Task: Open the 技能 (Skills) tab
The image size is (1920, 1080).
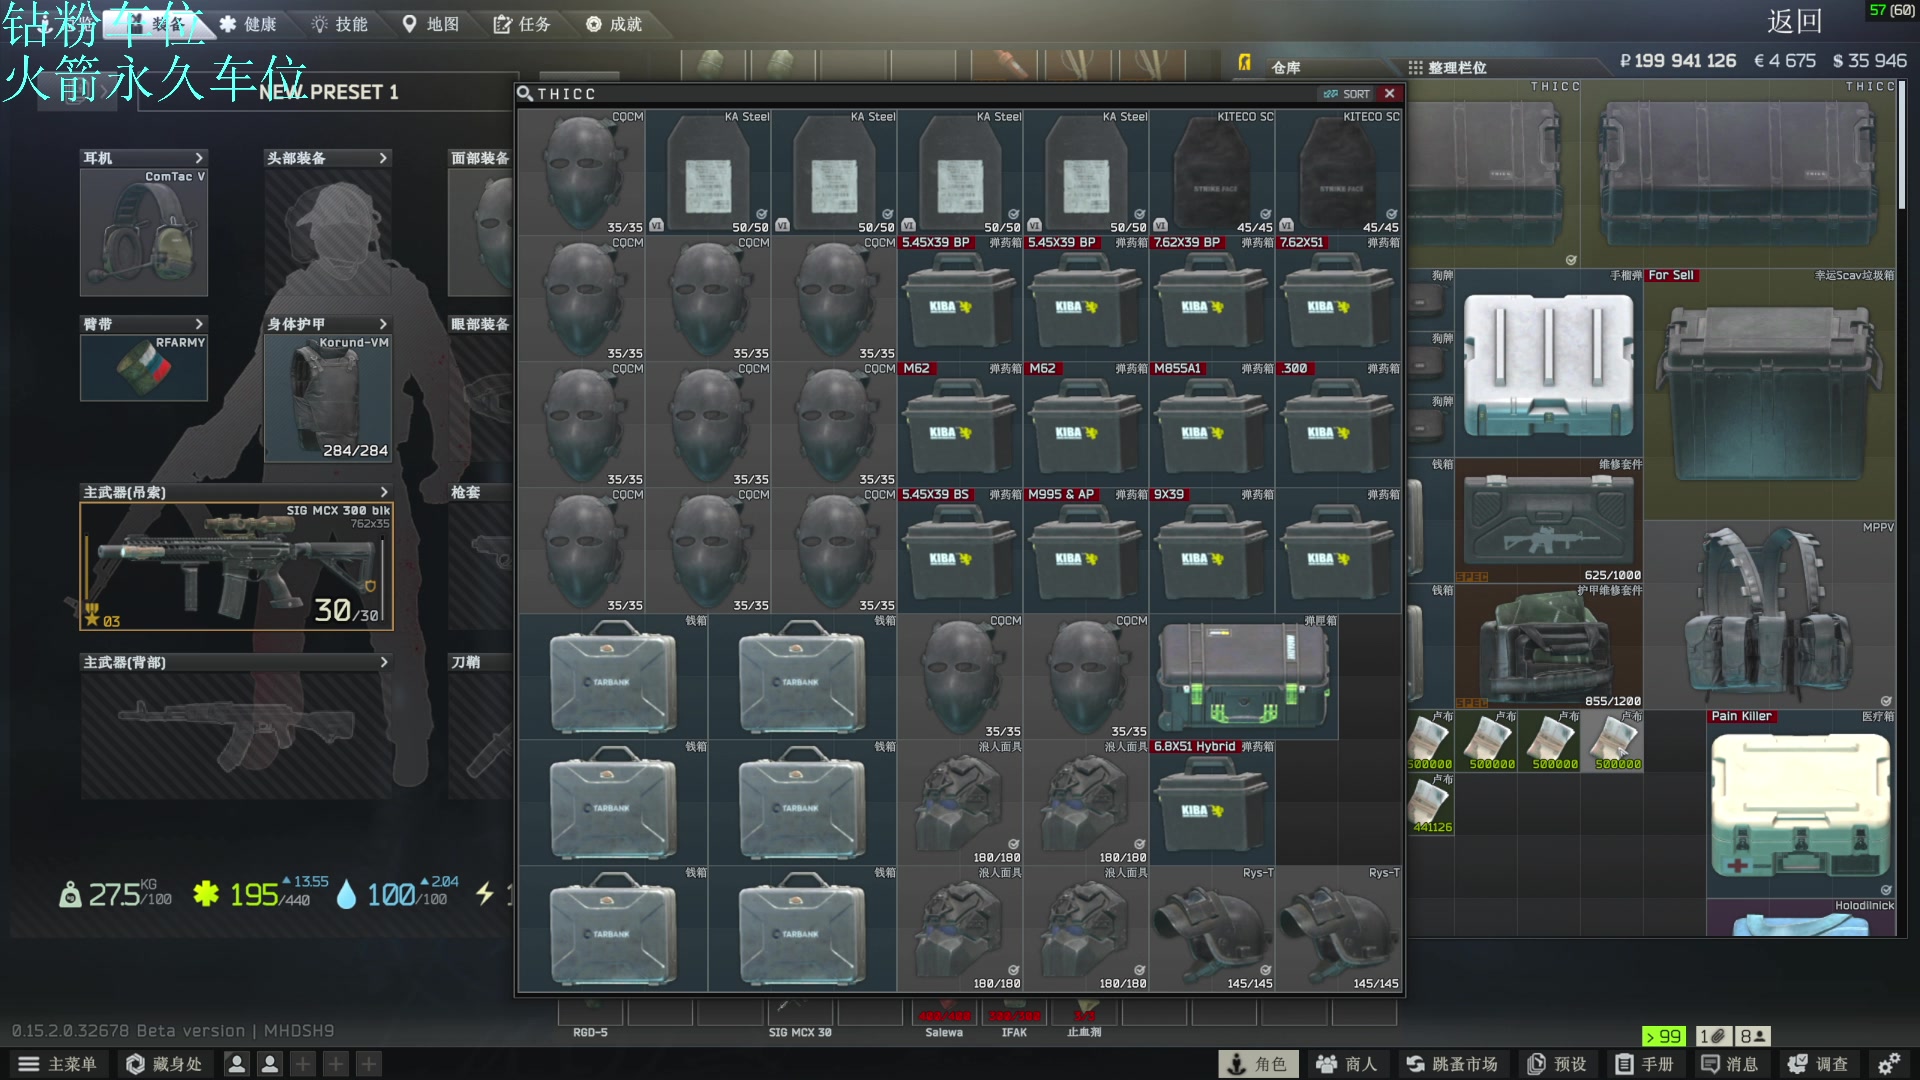Action: pyautogui.click(x=340, y=24)
